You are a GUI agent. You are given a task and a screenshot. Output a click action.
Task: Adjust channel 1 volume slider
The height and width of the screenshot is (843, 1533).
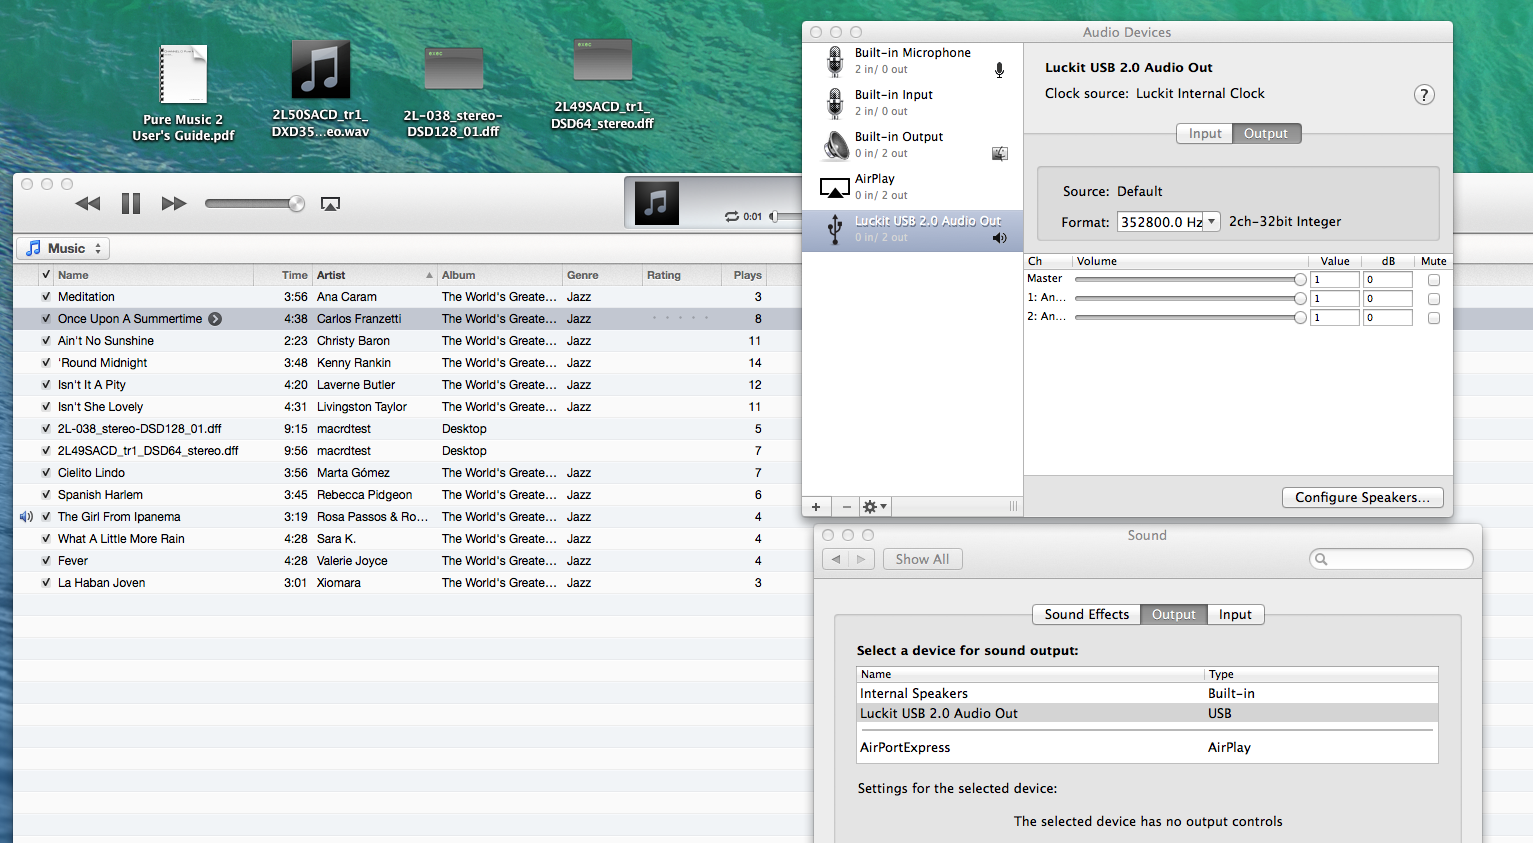point(1190,298)
